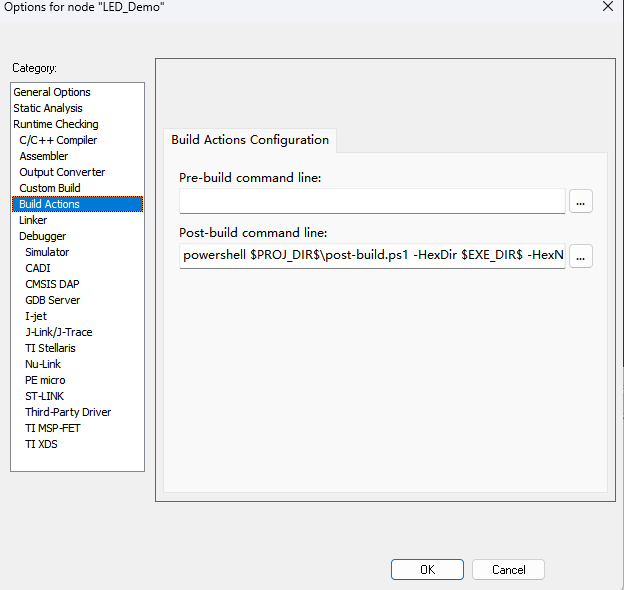Image resolution: width=624 pixels, height=590 pixels.
Task: Select TI MSP-FET entry
Action: [53, 428]
